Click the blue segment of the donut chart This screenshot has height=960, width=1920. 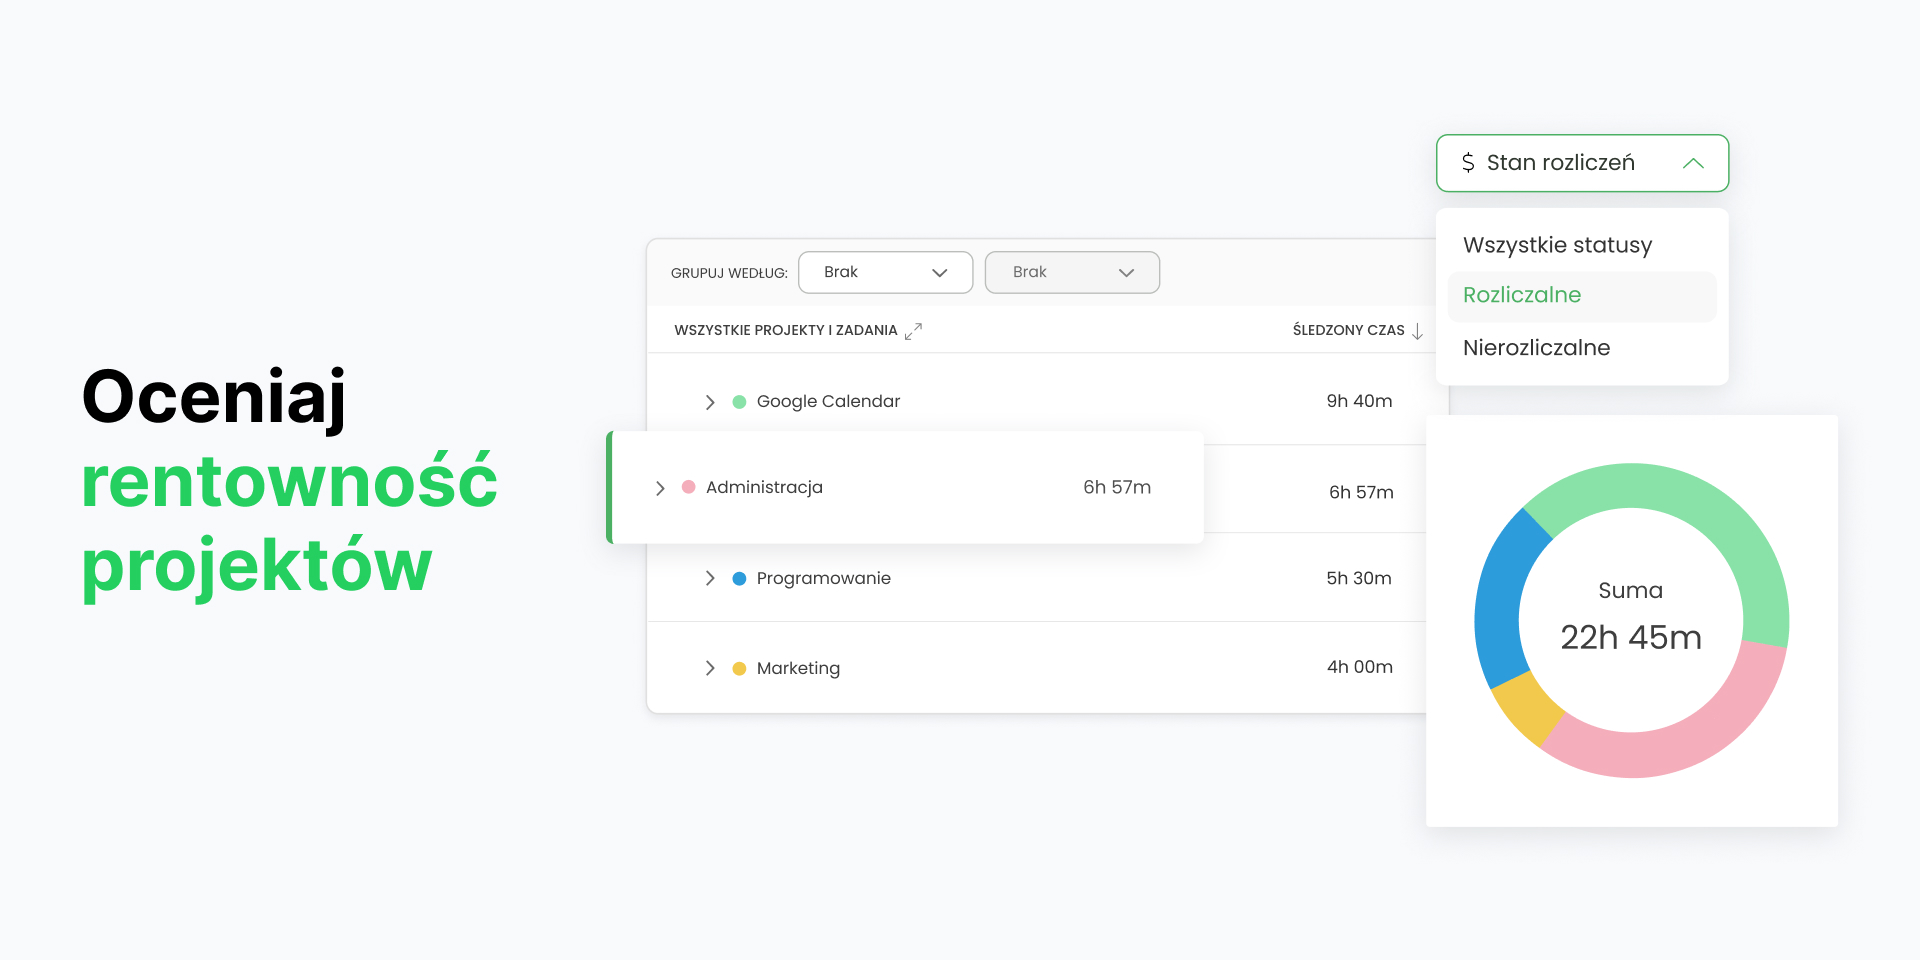(1499, 600)
